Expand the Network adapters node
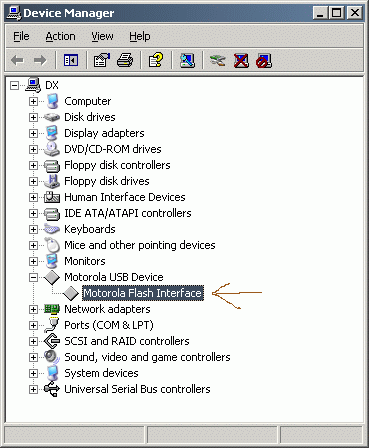 tap(33, 309)
